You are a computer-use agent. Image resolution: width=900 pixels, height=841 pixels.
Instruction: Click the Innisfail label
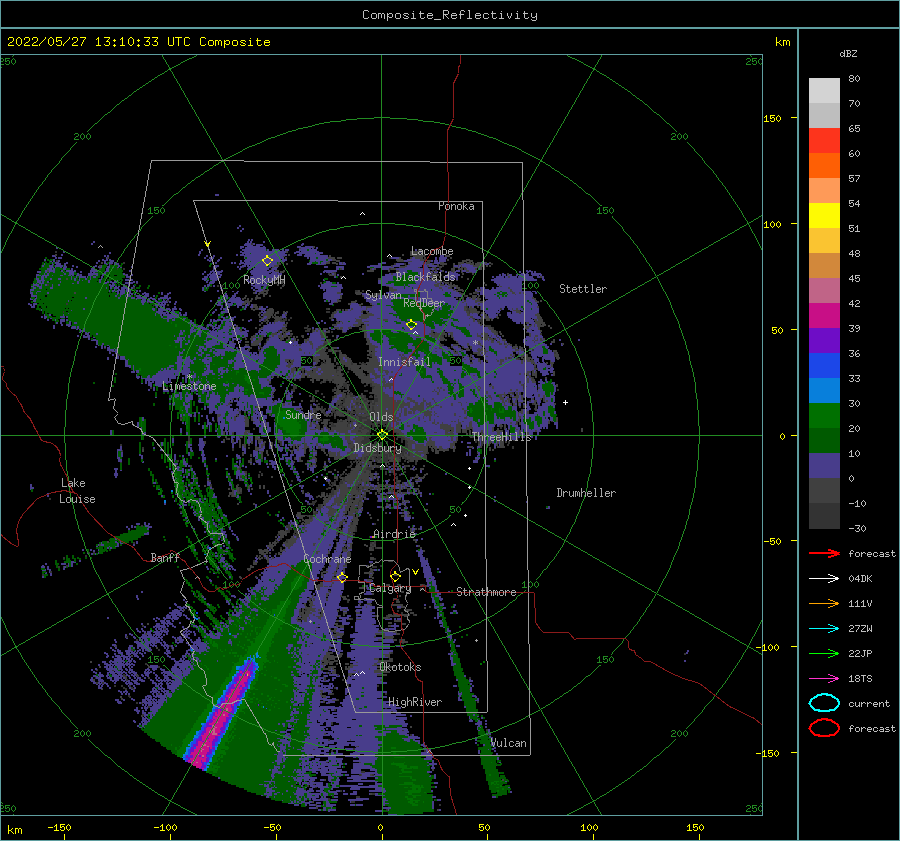[404, 362]
